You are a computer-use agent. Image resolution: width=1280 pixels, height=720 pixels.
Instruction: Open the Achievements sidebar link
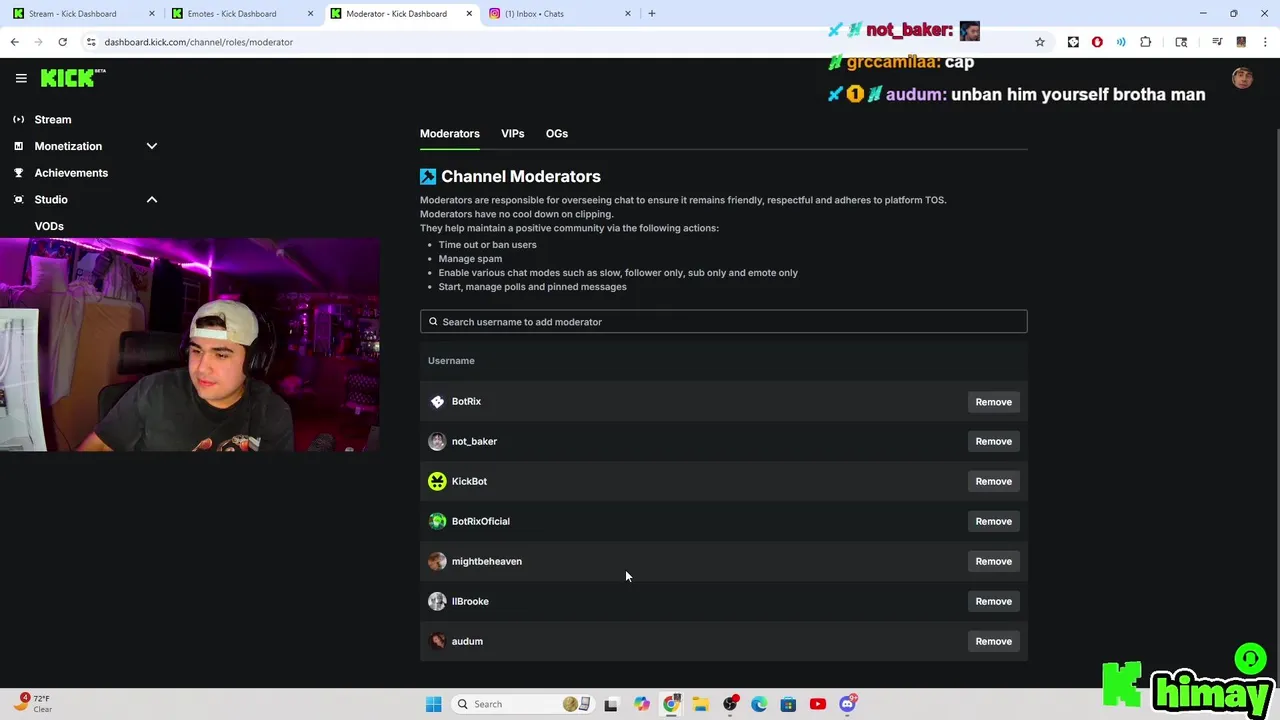pyautogui.click(x=71, y=173)
